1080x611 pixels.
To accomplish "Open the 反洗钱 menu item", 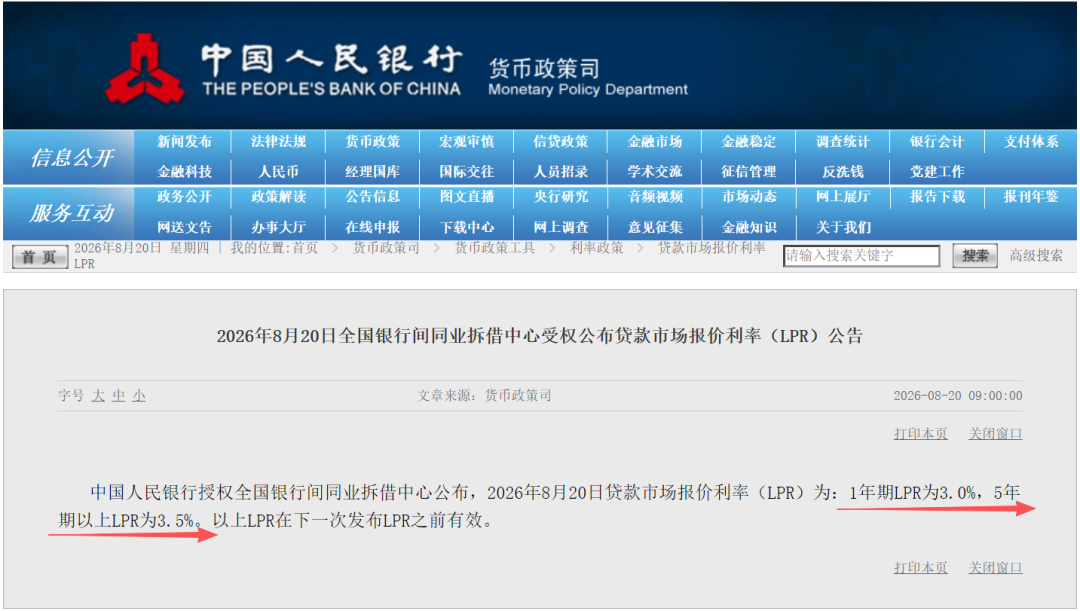I will coord(843,172).
